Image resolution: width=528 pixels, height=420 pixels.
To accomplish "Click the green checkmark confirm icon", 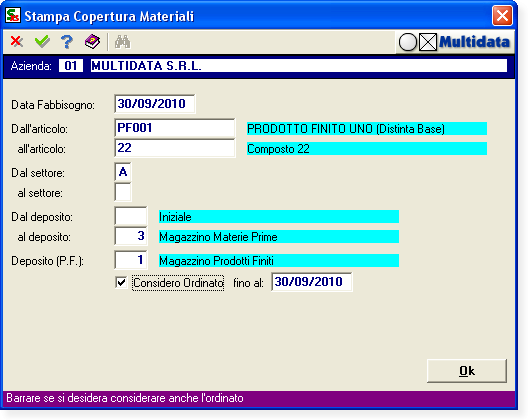I will [x=42, y=41].
